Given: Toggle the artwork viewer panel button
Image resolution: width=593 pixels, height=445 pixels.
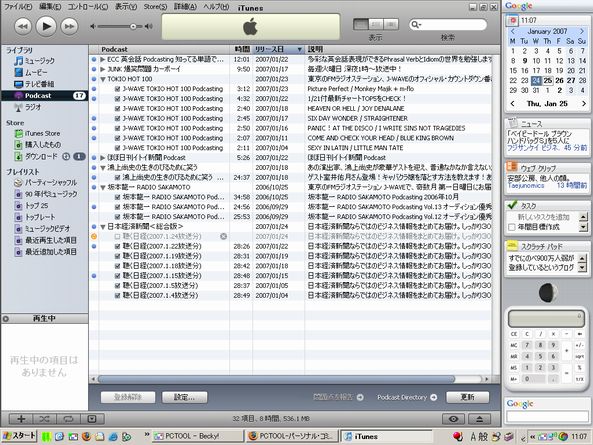Looking at the screenshot, I should (x=92, y=419).
